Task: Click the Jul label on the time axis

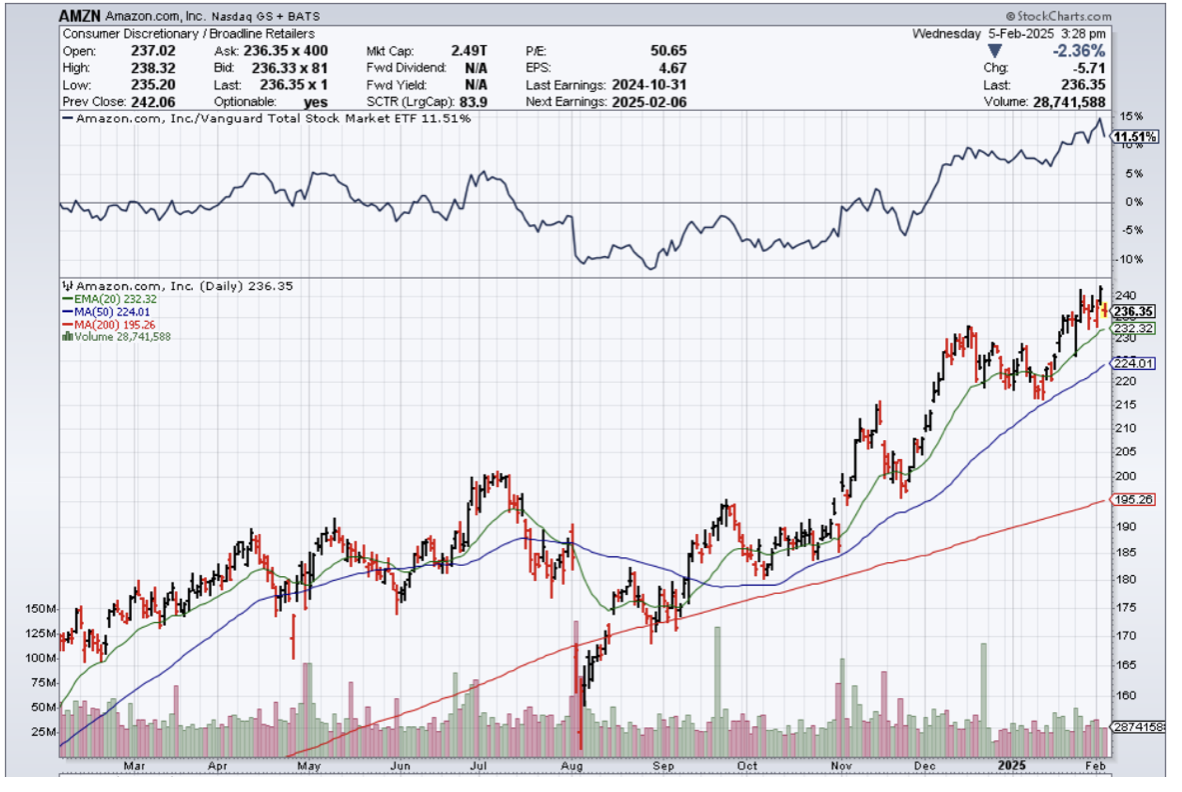Action: pyautogui.click(x=478, y=766)
